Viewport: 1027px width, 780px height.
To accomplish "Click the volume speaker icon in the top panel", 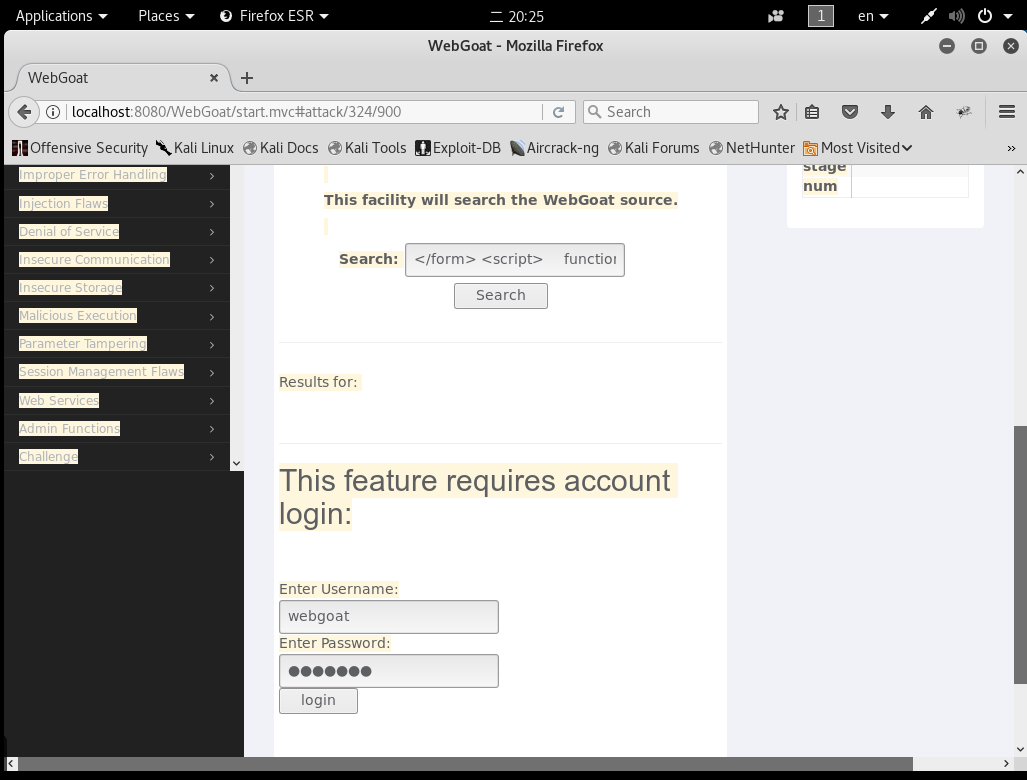I will click(957, 16).
